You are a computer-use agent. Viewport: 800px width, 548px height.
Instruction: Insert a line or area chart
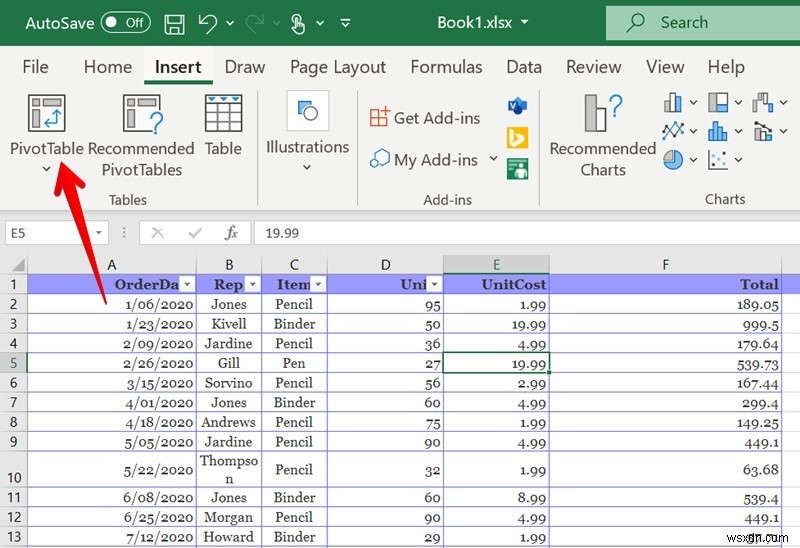click(x=672, y=131)
